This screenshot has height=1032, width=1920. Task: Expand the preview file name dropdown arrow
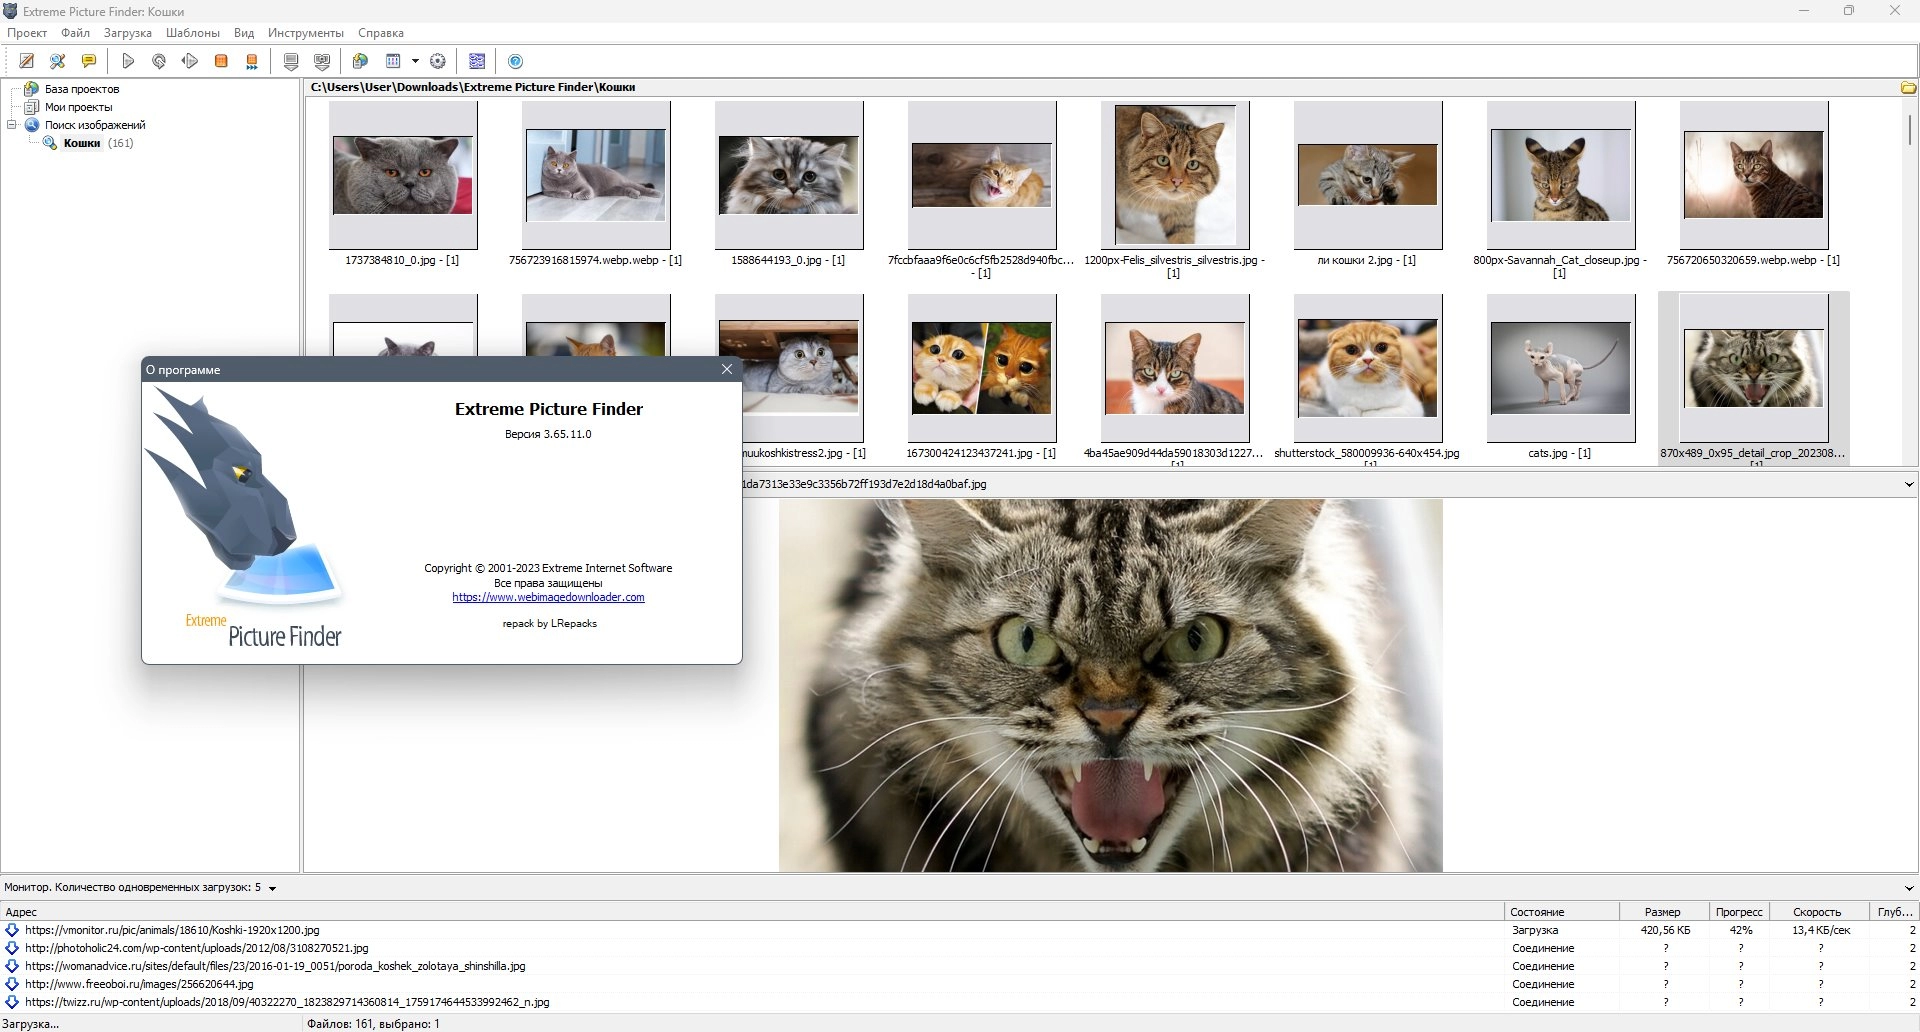pos(1909,484)
